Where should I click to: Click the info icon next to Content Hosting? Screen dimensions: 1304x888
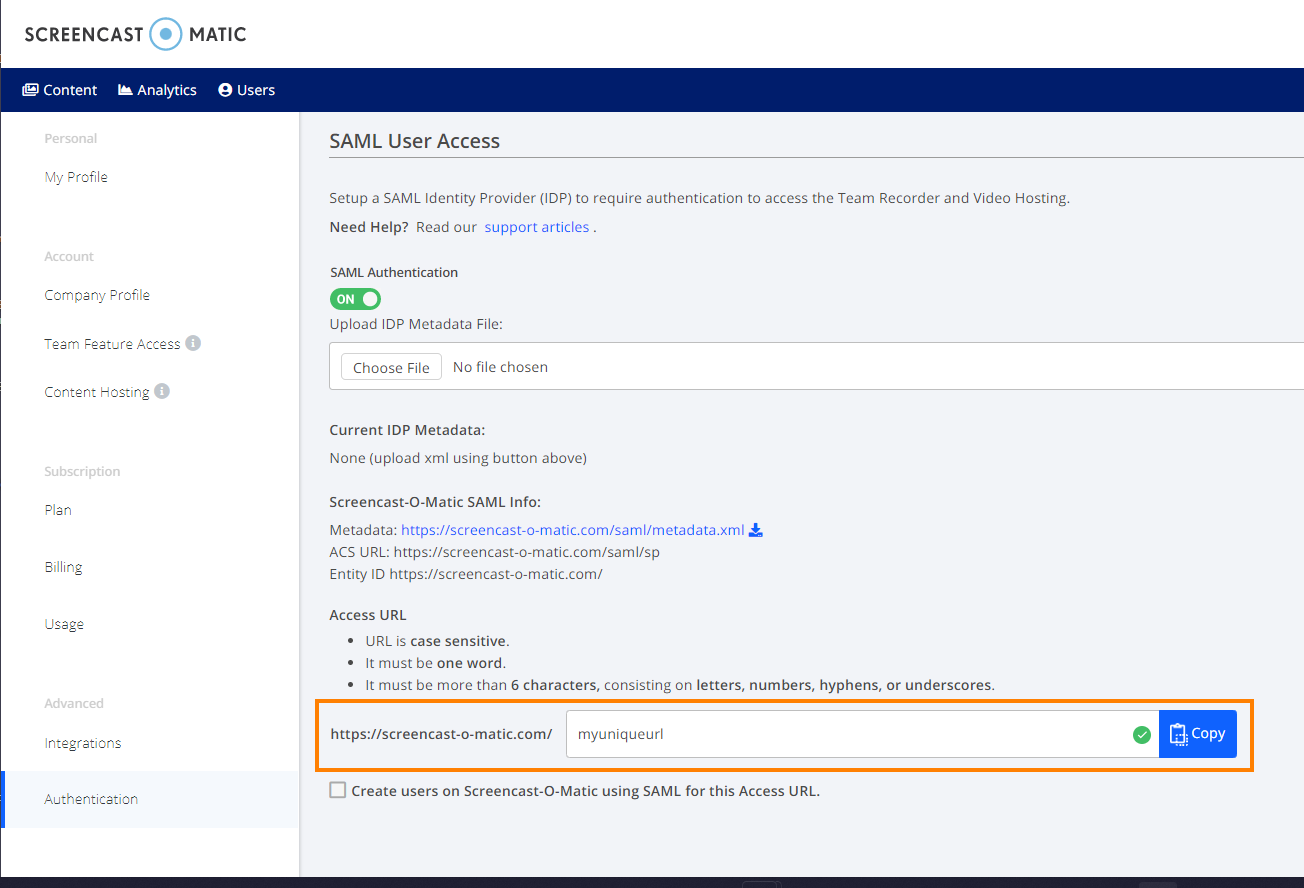tap(162, 391)
